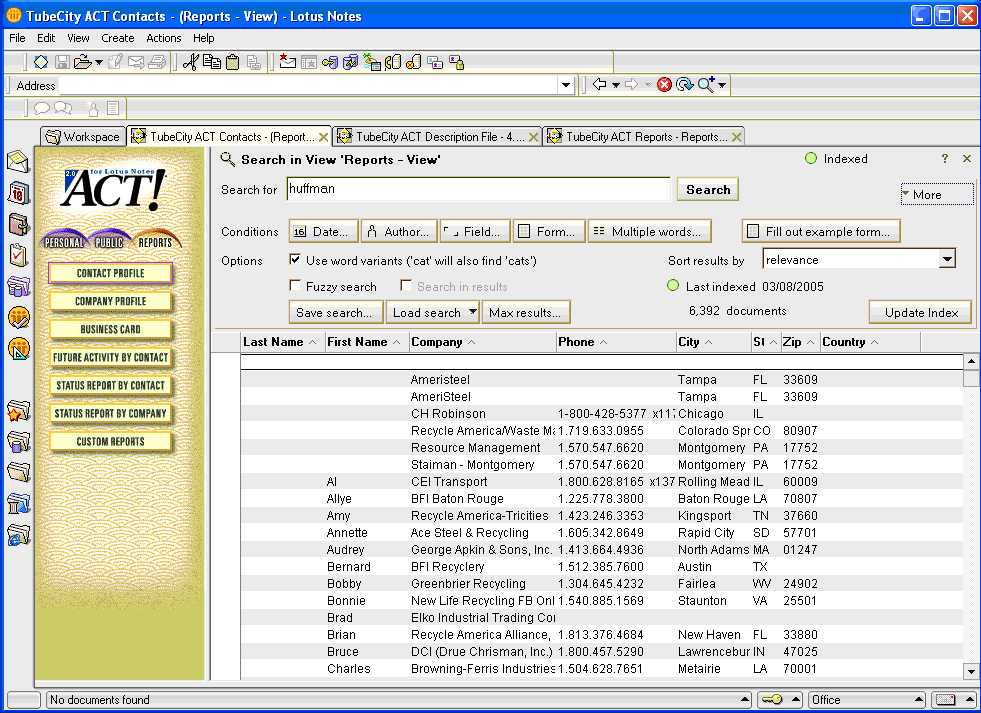981x713 pixels.
Task: Click the new mail envelope with red star icon
Action: tap(287, 62)
